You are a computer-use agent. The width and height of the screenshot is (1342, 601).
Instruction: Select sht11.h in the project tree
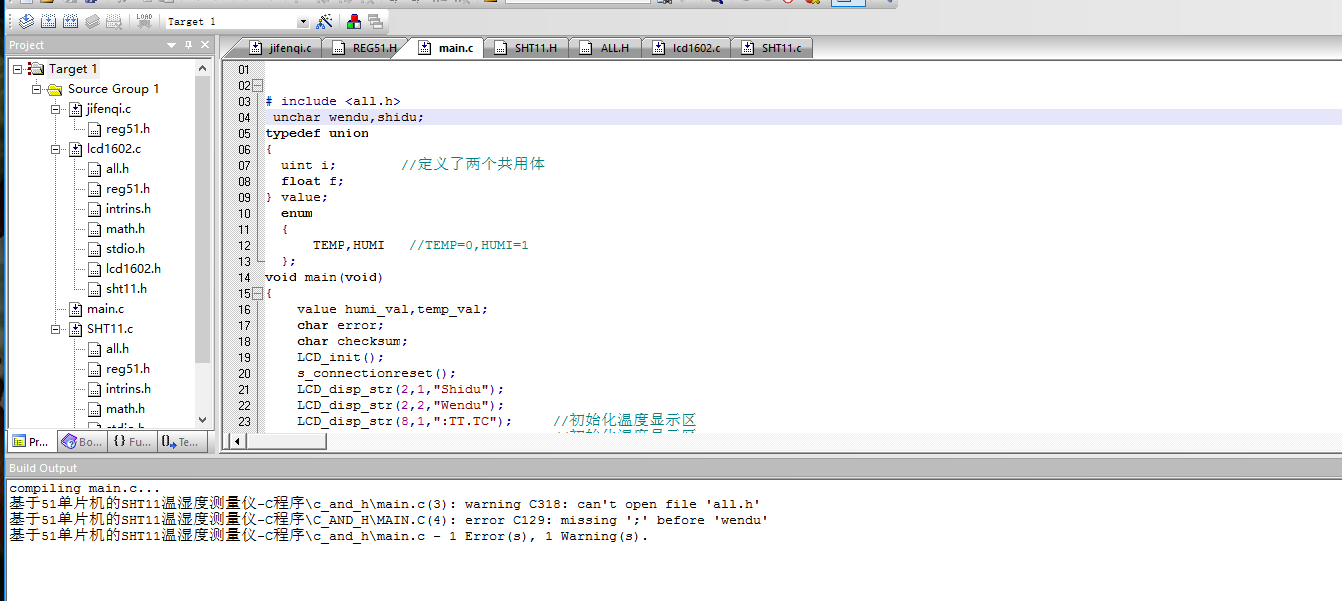(x=126, y=289)
